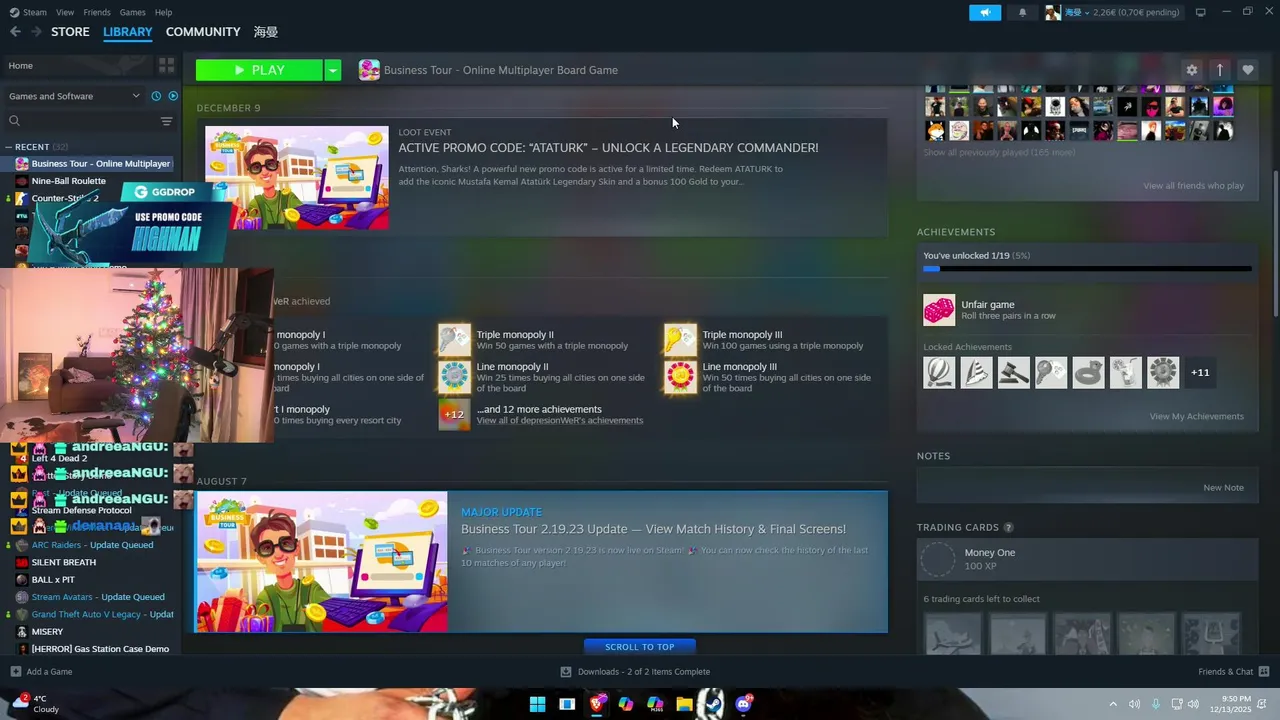Go forward with the right arrow
Image resolution: width=1280 pixels, height=720 pixels.
(x=36, y=32)
